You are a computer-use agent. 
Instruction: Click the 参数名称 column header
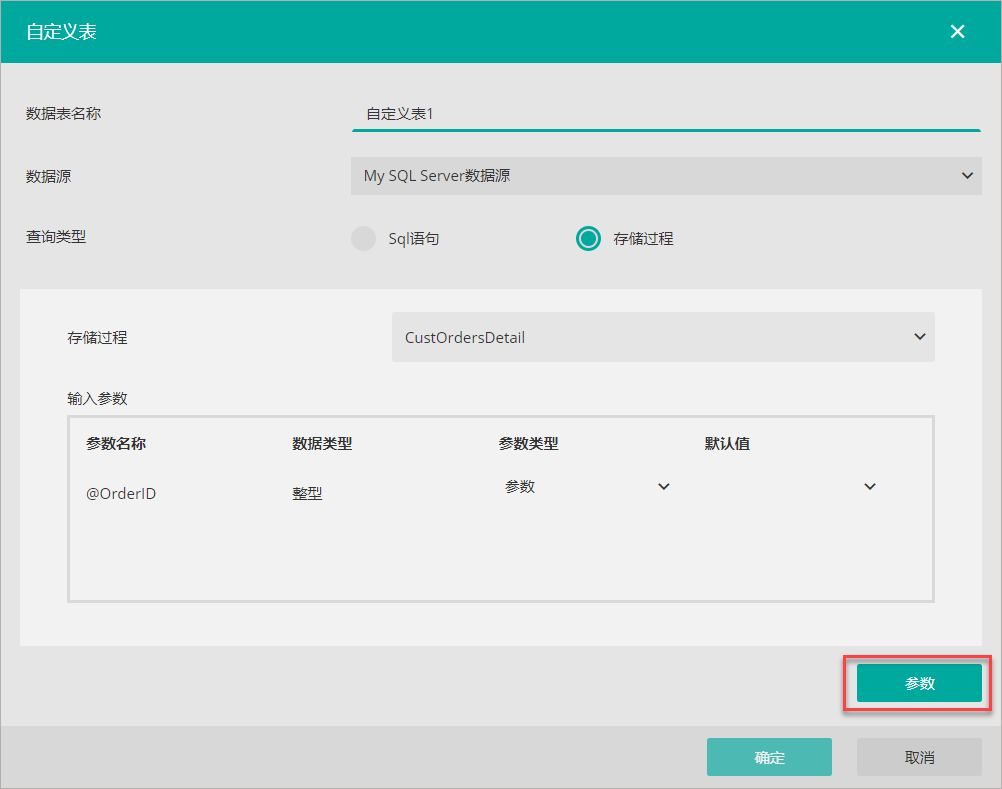coord(116,444)
